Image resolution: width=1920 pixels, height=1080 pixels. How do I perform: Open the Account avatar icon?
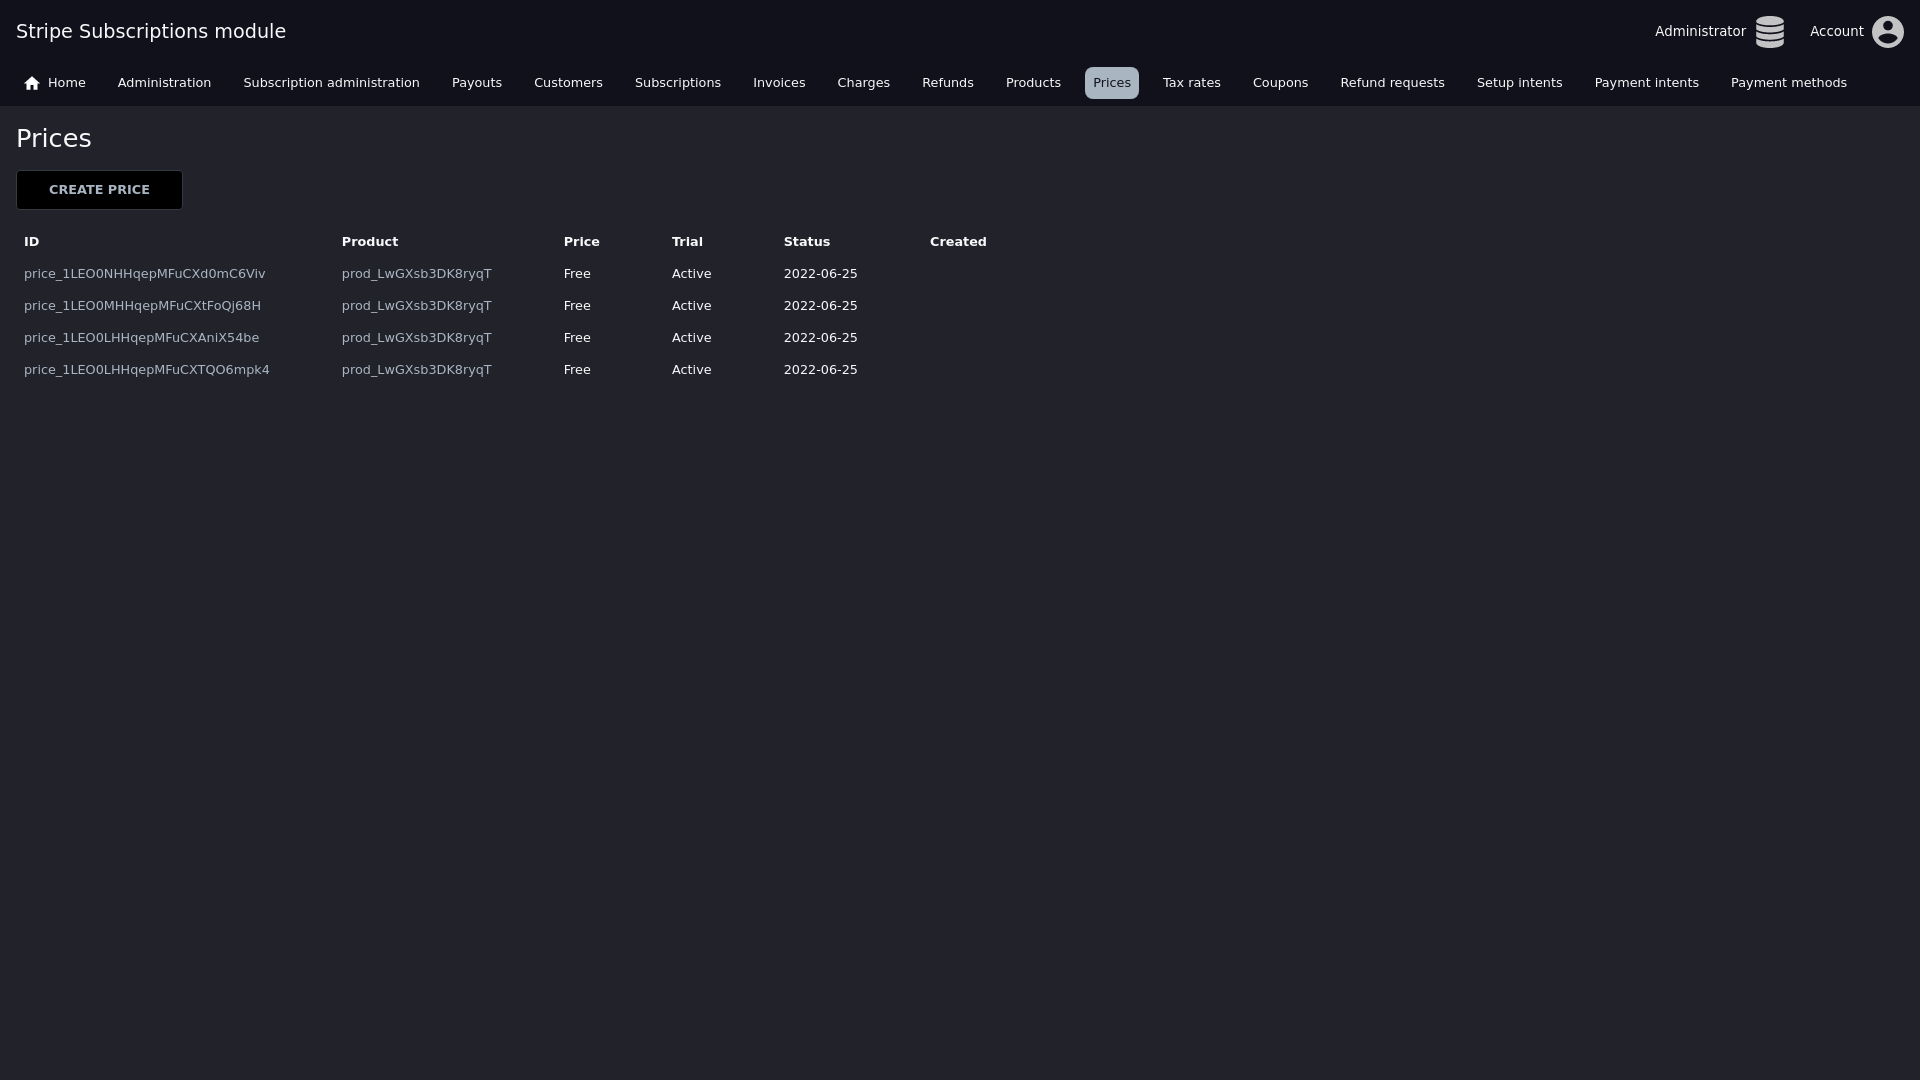pyautogui.click(x=1887, y=32)
